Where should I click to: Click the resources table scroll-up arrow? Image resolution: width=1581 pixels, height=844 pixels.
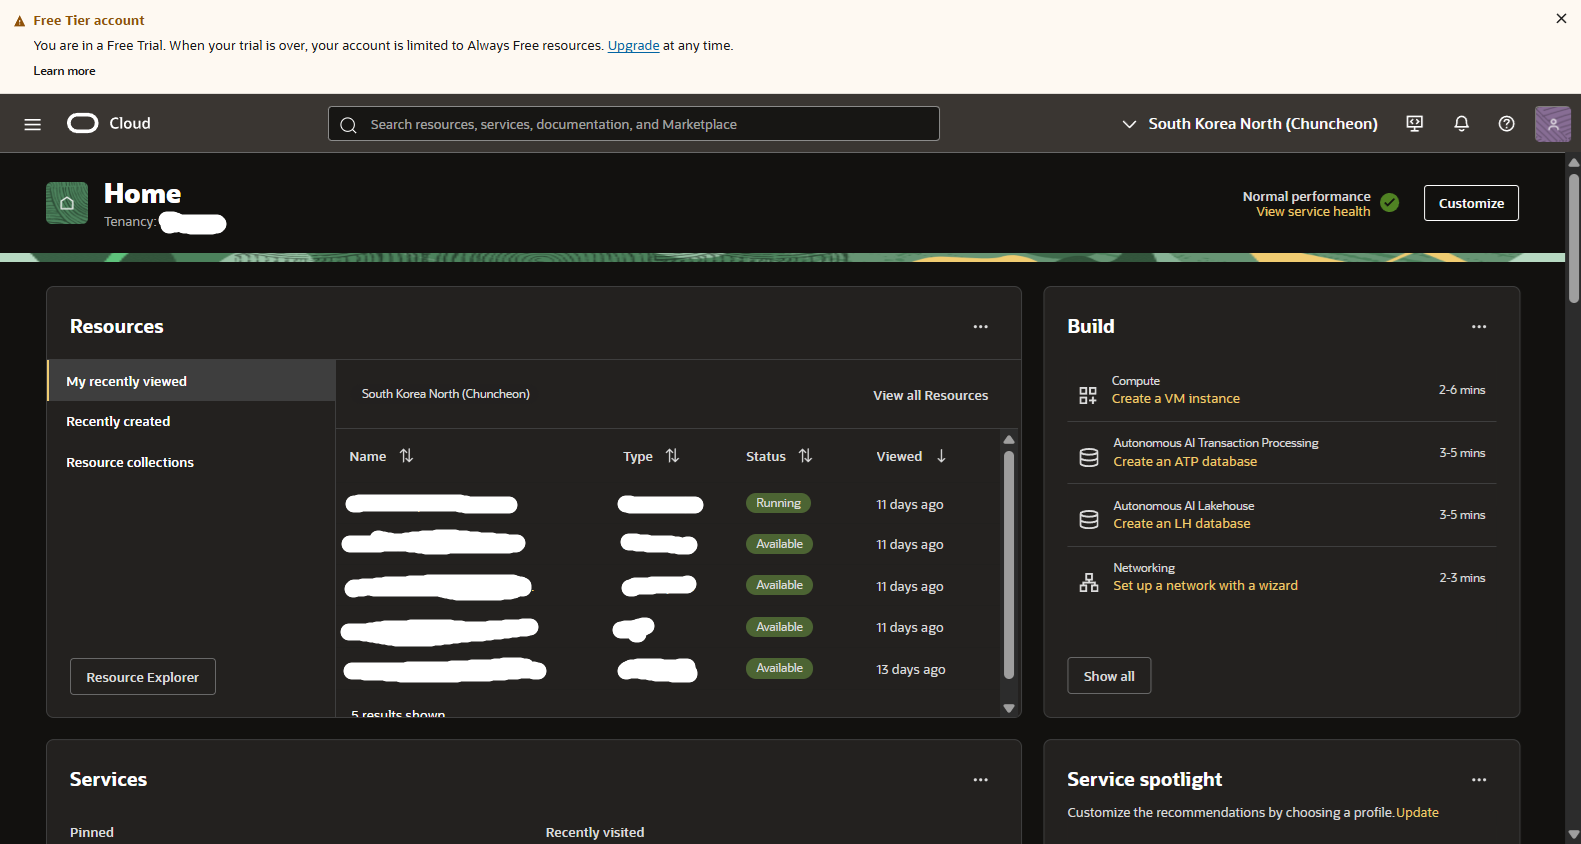(x=1008, y=440)
